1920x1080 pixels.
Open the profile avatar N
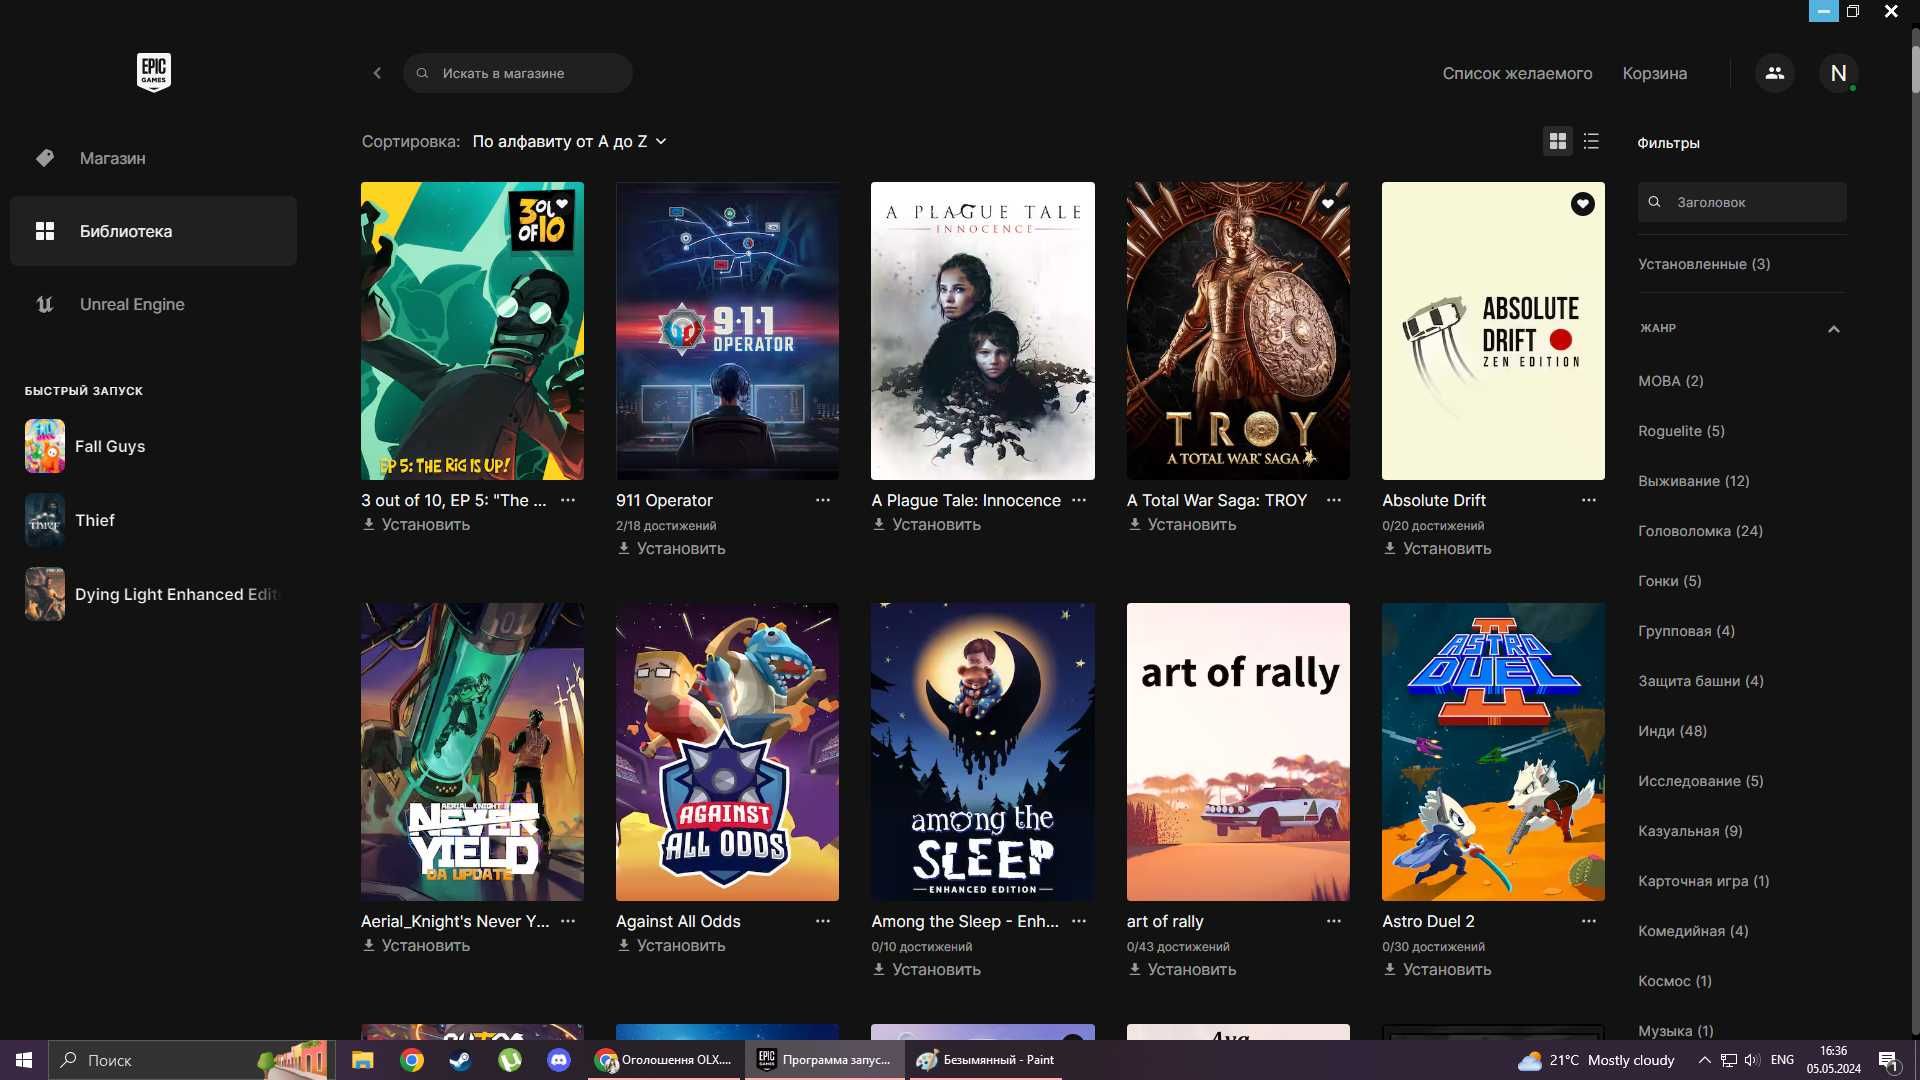(x=1838, y=73)
